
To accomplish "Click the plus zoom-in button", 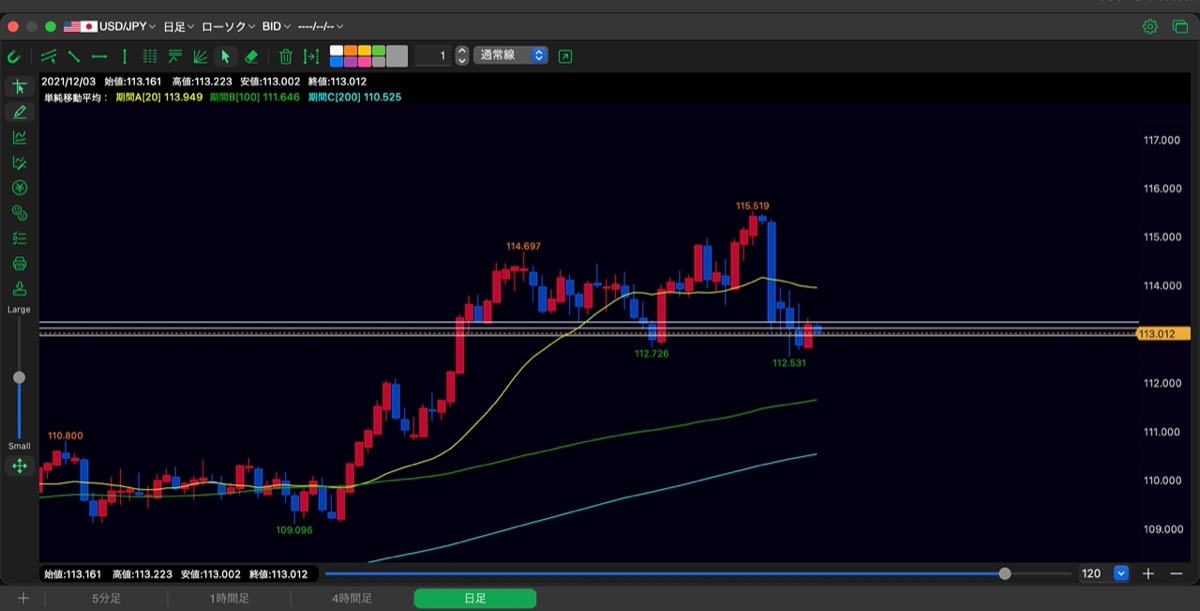I will pos(1149,574).
